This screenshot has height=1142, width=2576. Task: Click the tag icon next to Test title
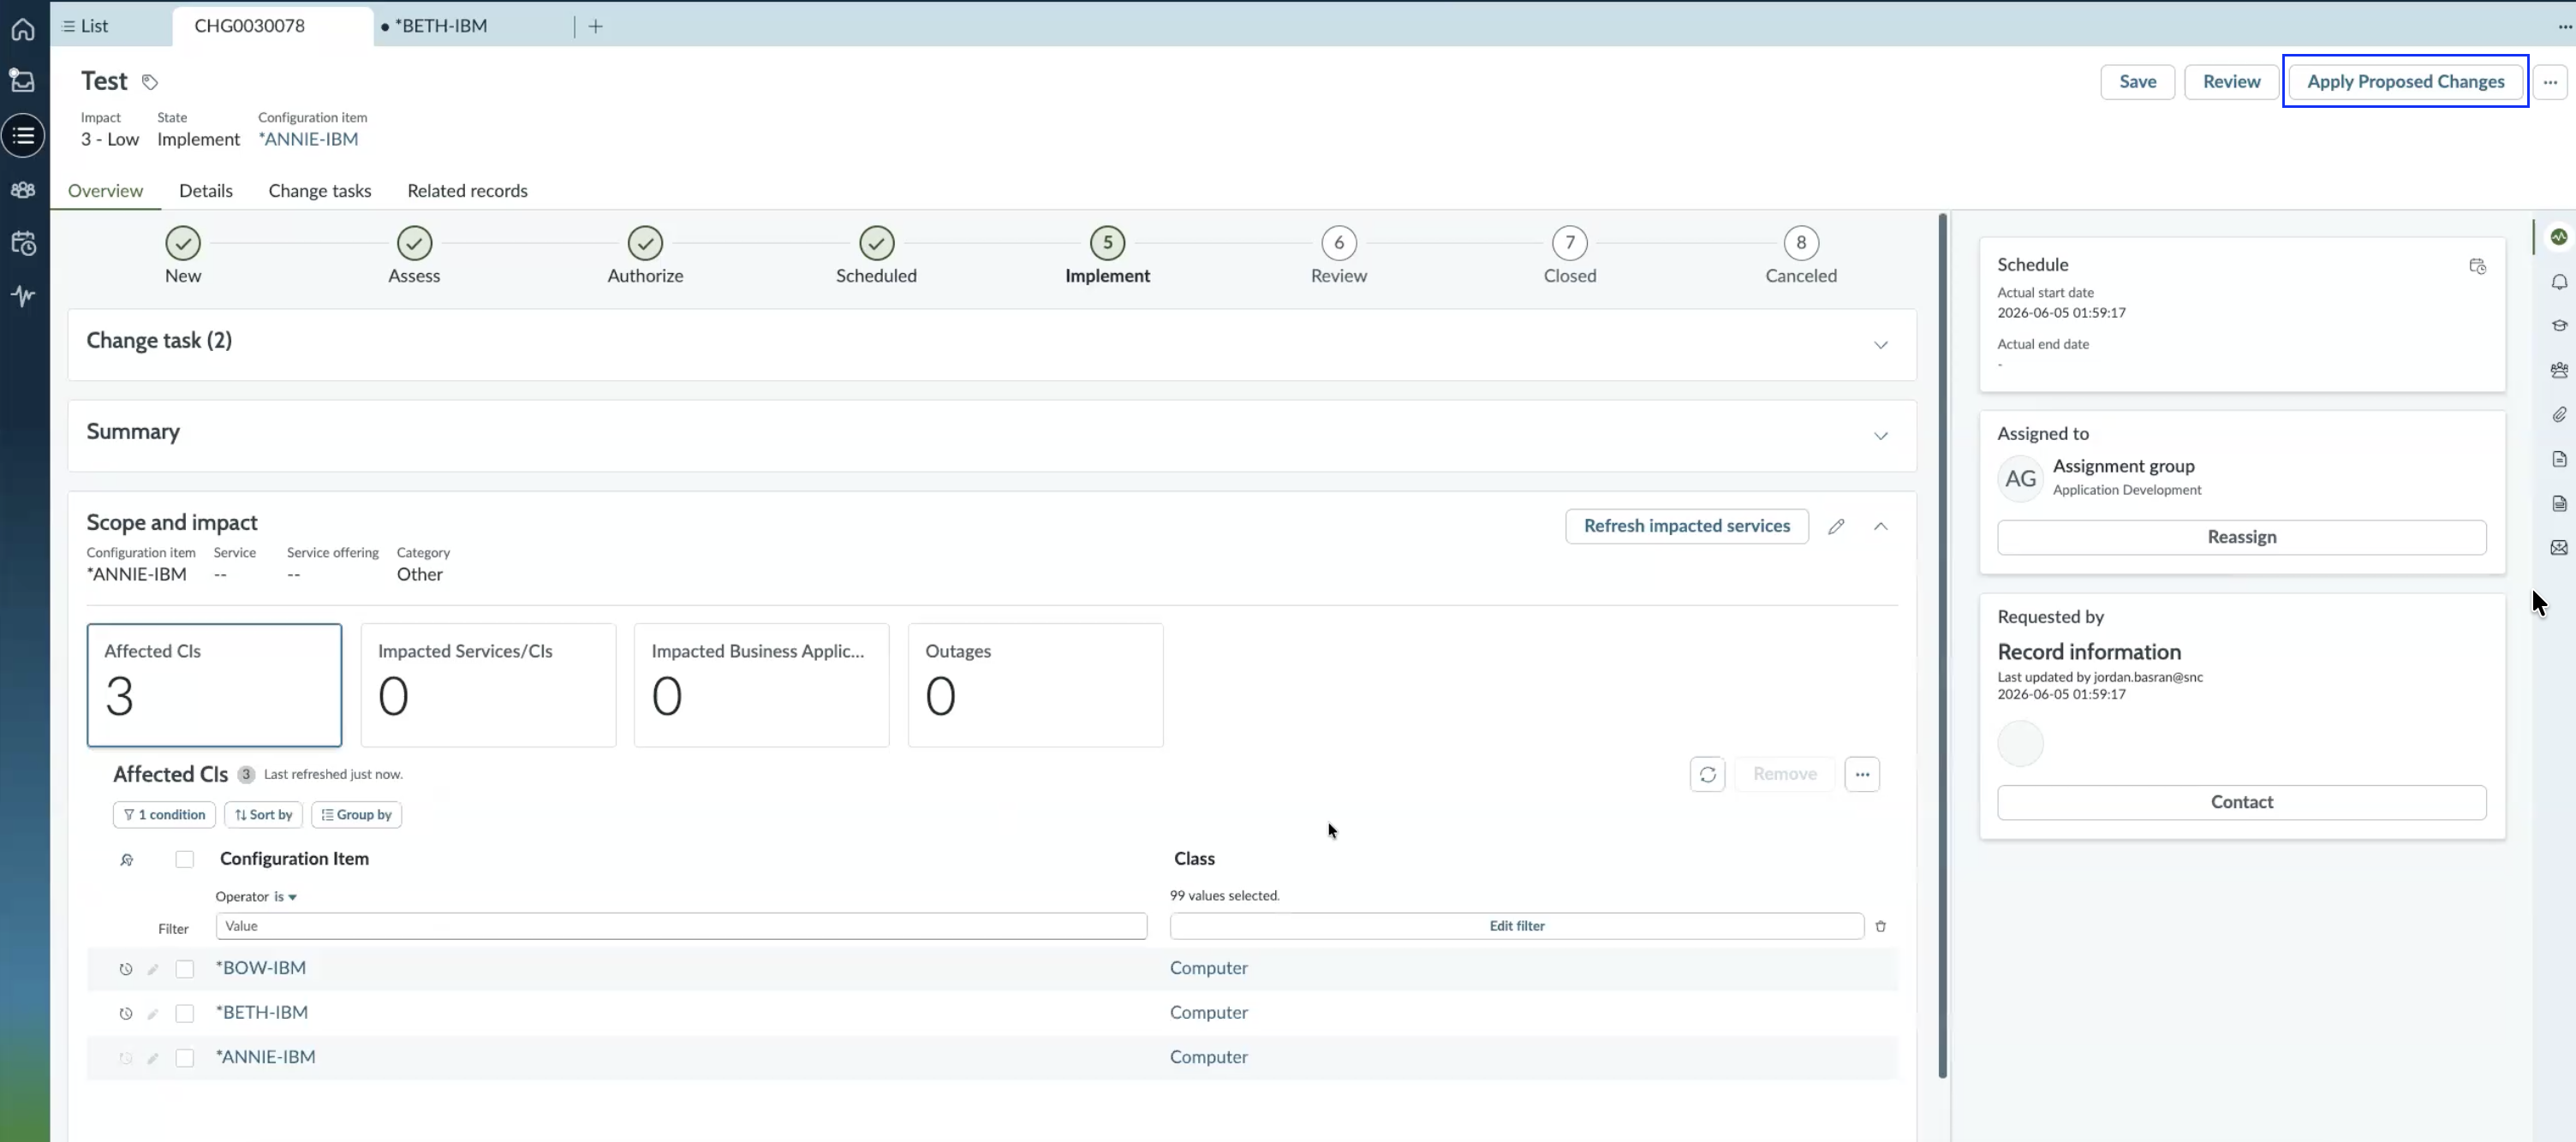(149, 82)
